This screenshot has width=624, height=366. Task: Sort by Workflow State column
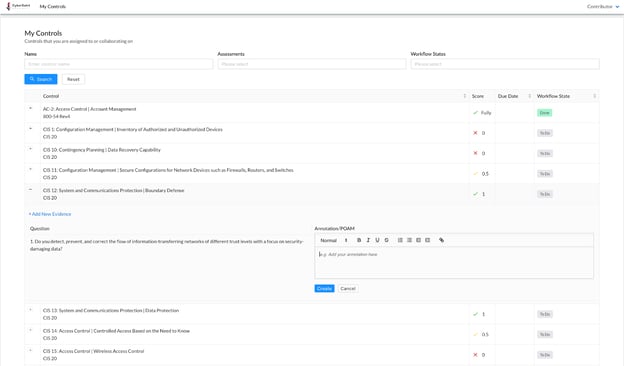pyautogui.click(x=595, y=96)
